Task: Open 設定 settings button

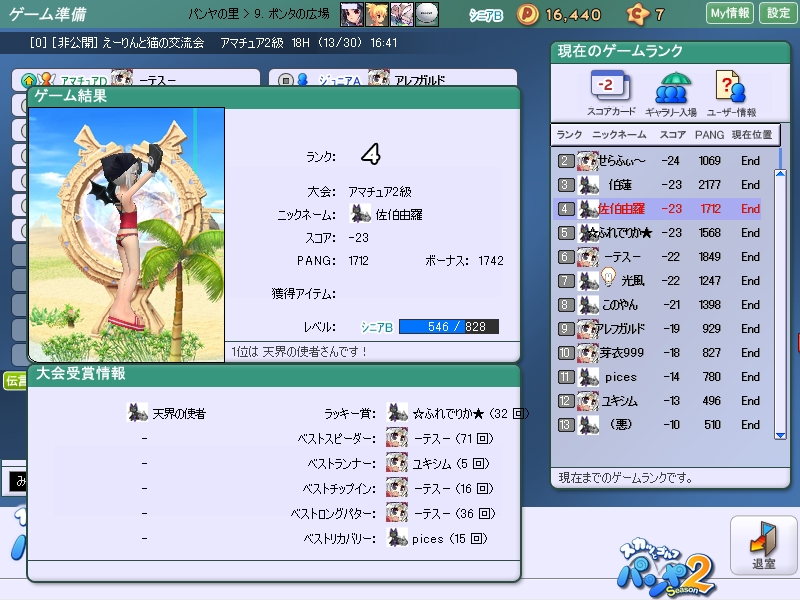Action: 778,13
